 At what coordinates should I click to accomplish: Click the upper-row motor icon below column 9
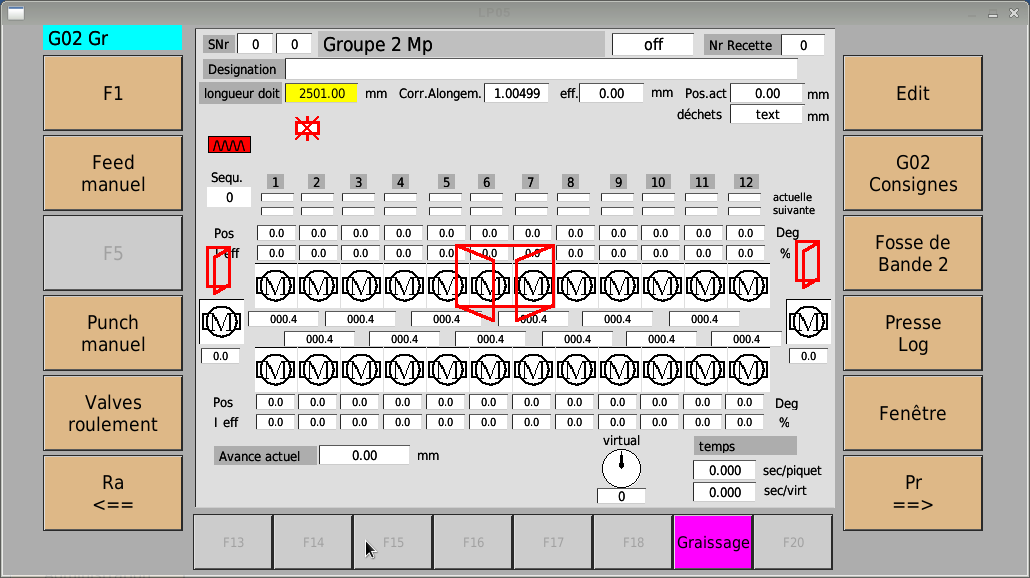pos(619,287)
